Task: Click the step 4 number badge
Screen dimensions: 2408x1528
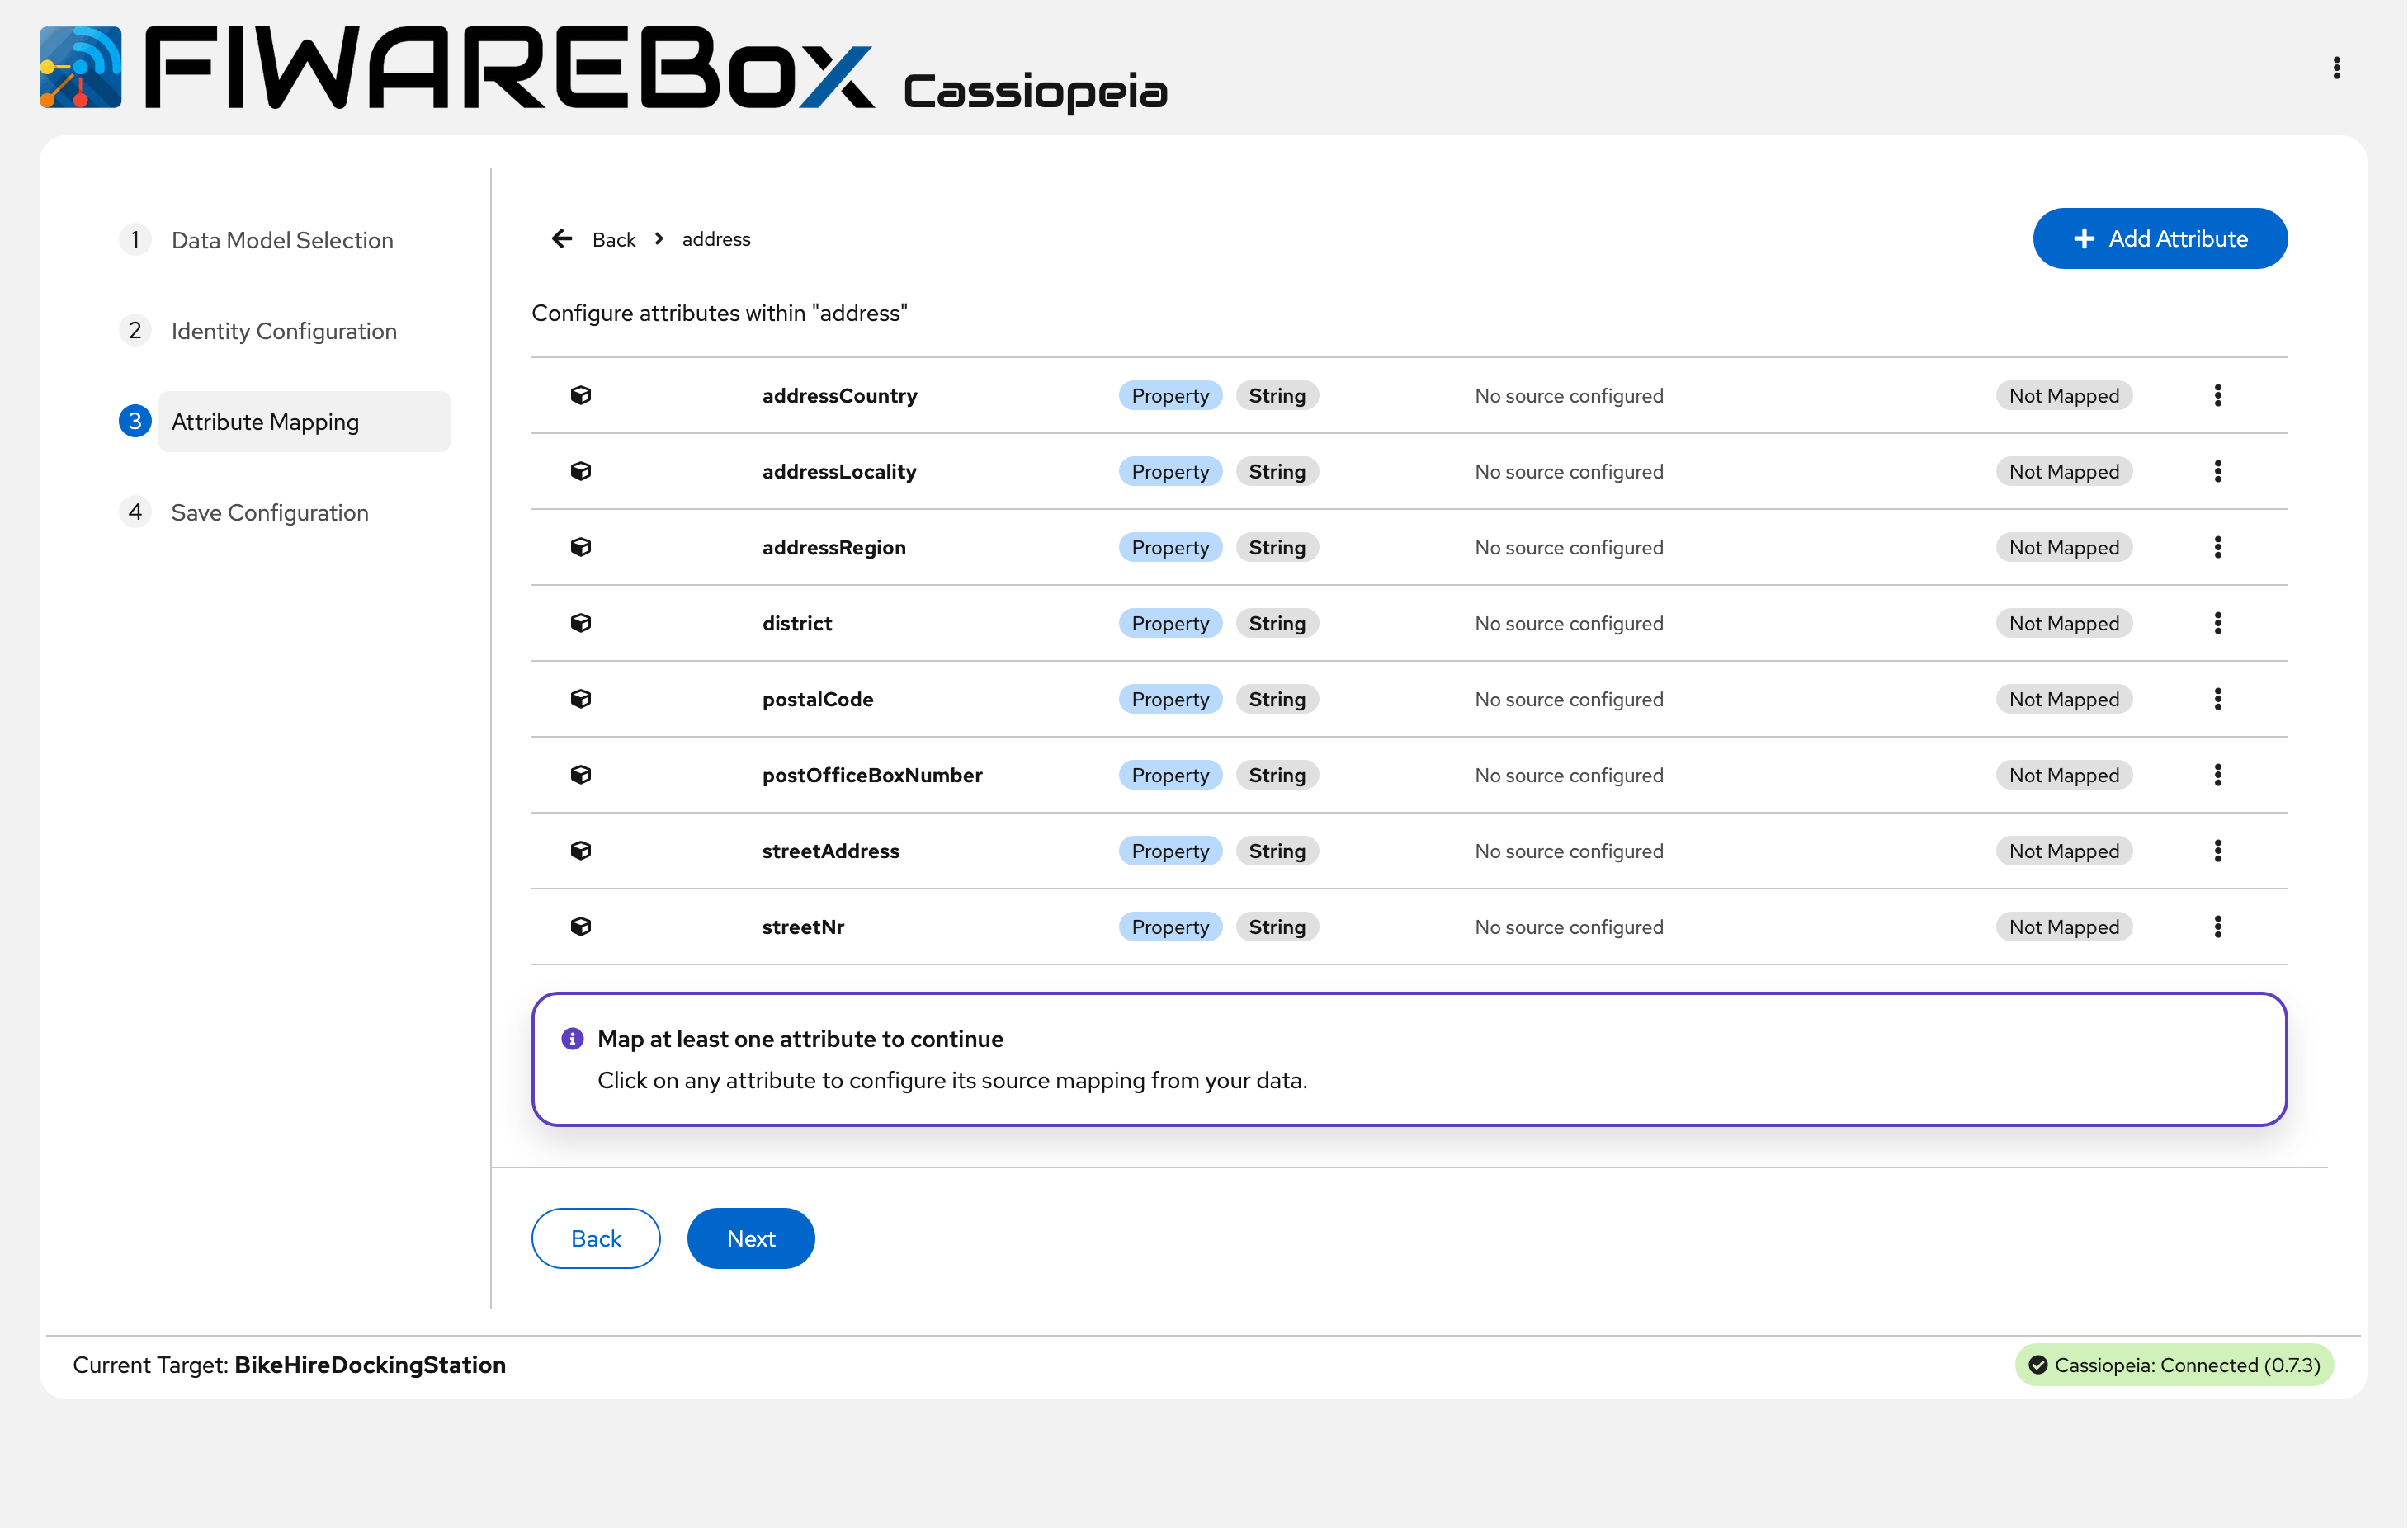Action: pyautogui.click(x=135, y=512)
